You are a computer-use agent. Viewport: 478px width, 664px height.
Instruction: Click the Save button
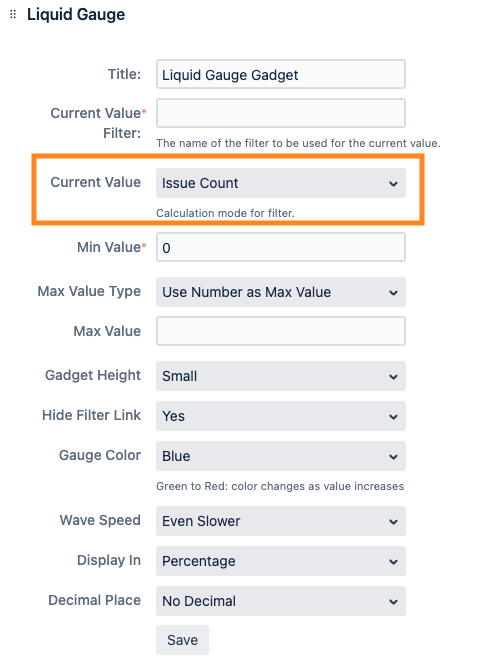182,640
